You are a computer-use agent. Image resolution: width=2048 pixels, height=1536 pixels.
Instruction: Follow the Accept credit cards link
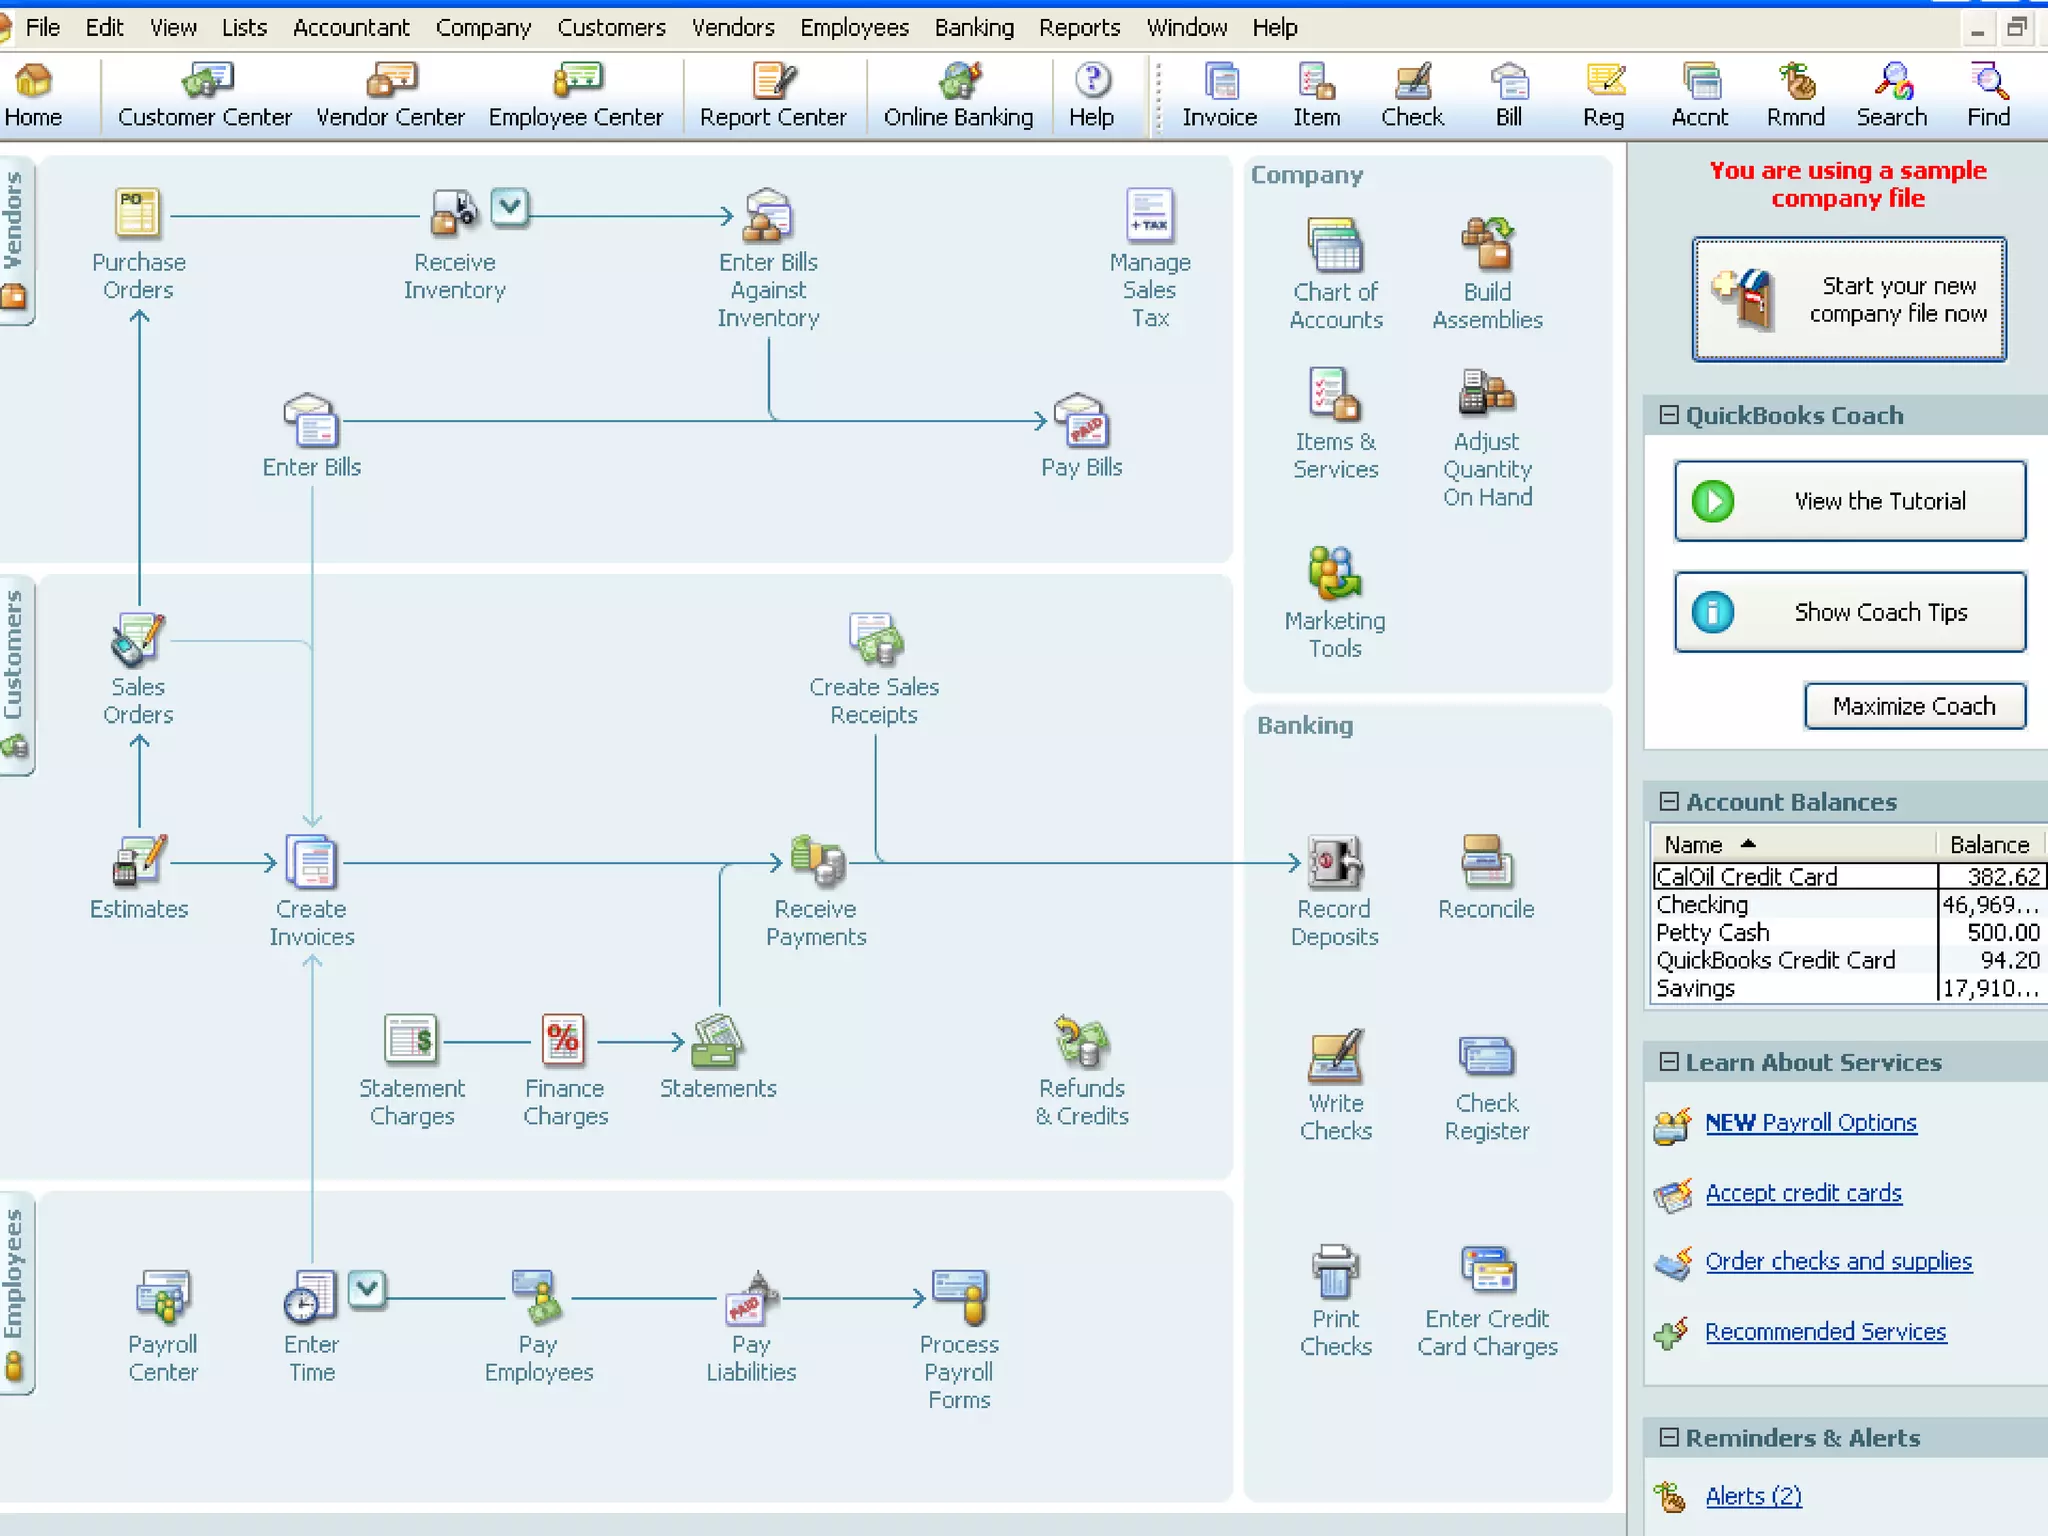[1803, 1193]
